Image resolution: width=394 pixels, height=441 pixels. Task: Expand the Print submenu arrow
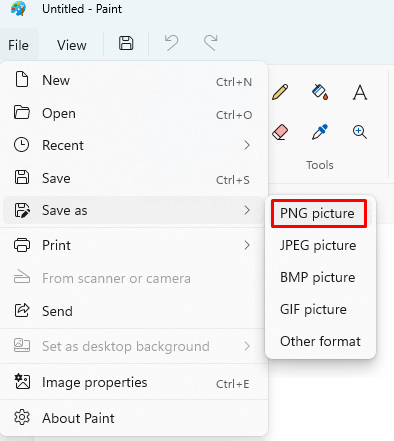point(247,245)
